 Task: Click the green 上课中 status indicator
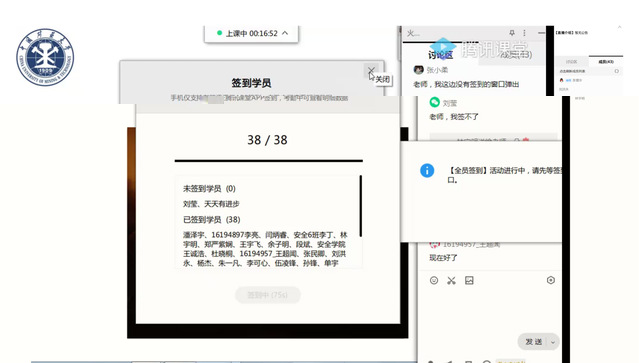pyautogui.click(x=219, y=33)
